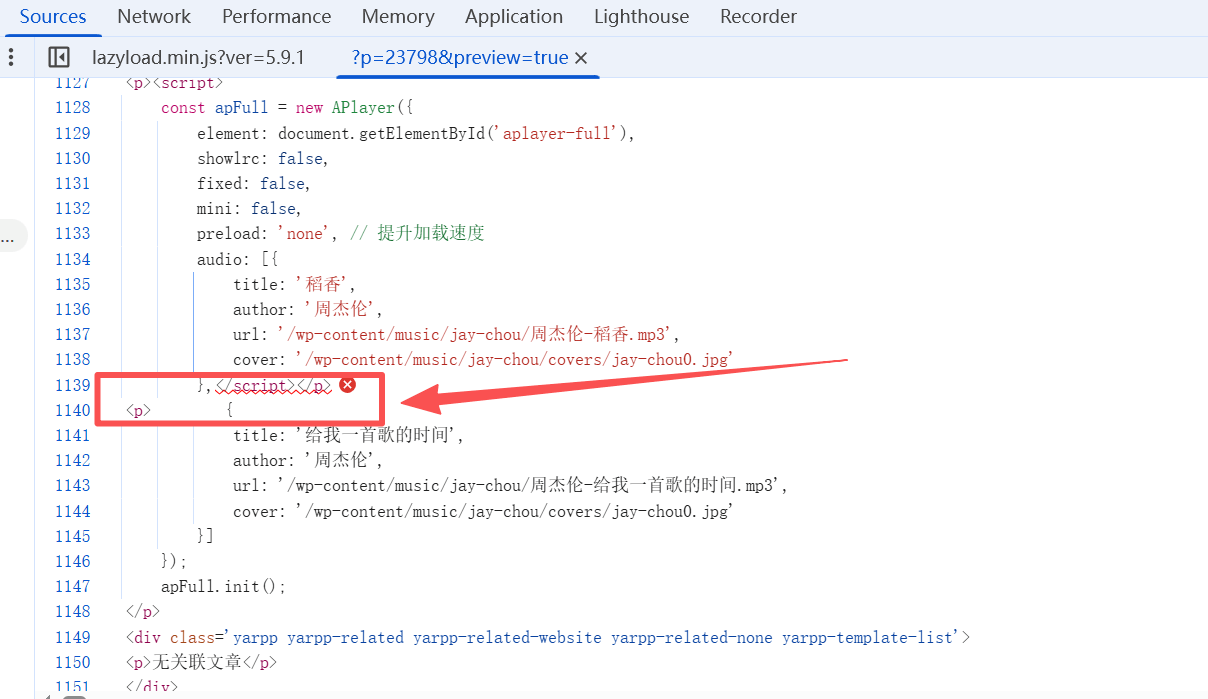Switch to the Sources tab

point(53,16)
